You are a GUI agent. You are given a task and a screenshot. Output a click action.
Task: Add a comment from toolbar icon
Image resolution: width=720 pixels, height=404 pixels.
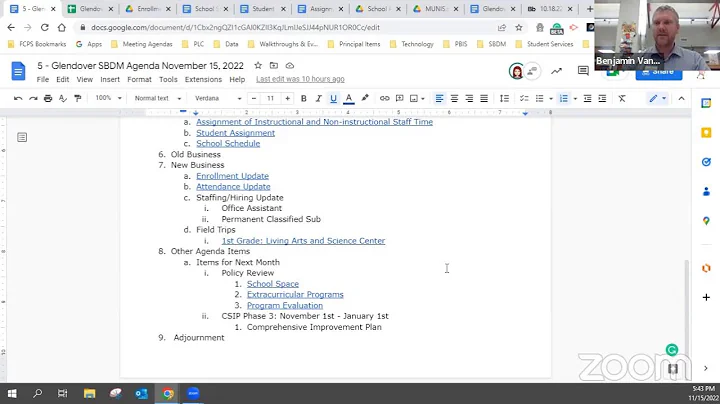(x=399, y=98)
